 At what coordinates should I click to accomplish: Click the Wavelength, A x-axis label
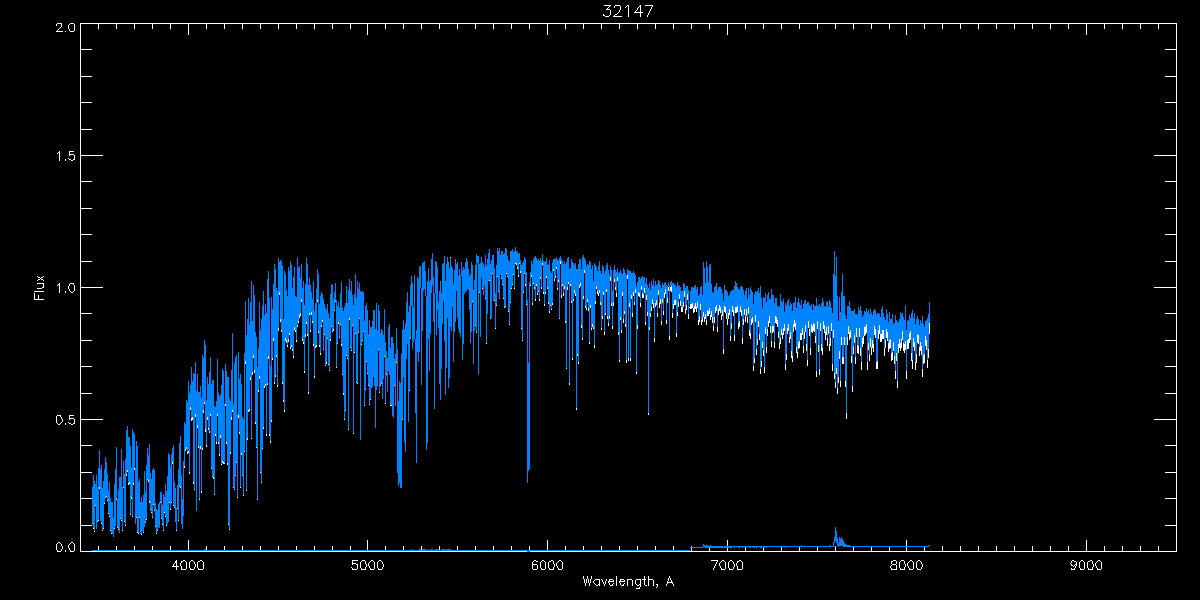(627, 582)
